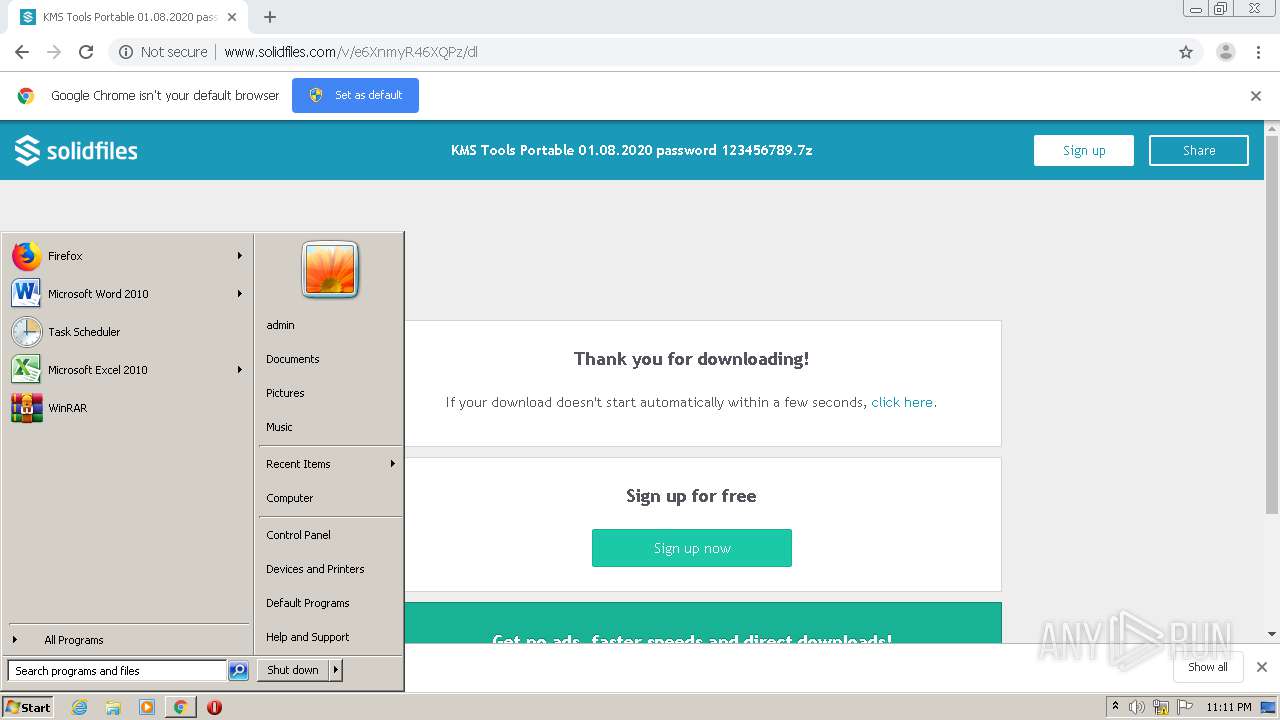Open Shut down options arrow

(x=336, y=670)
